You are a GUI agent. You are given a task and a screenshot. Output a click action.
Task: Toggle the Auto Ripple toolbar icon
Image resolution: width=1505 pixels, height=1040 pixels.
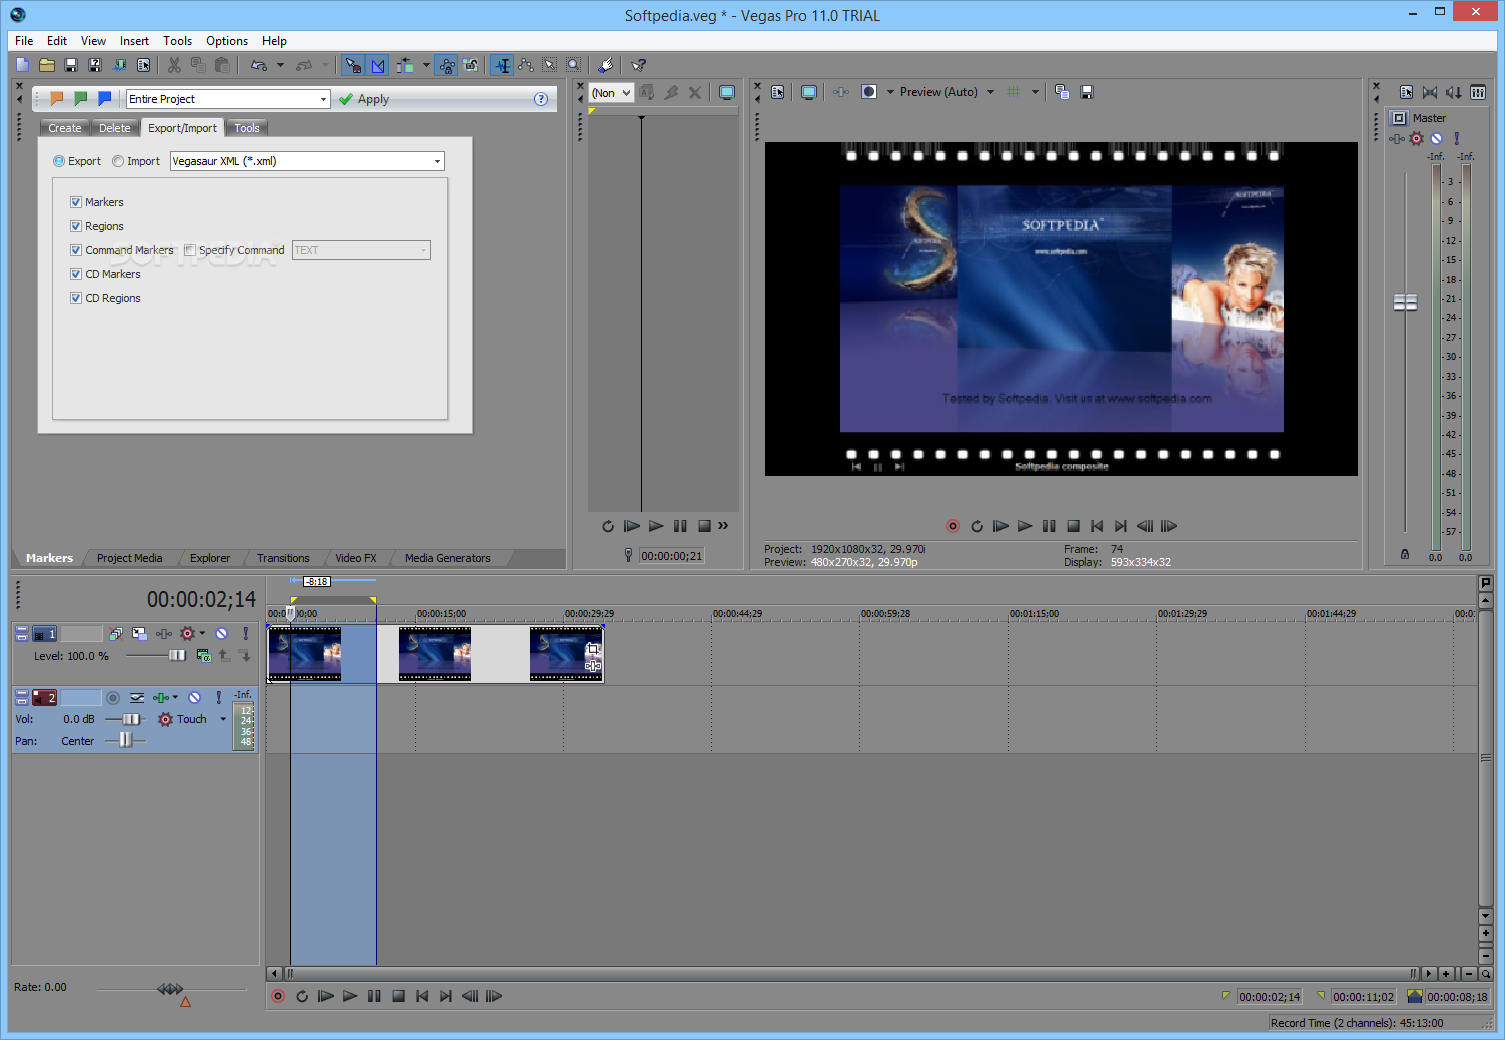pos(405,65)
